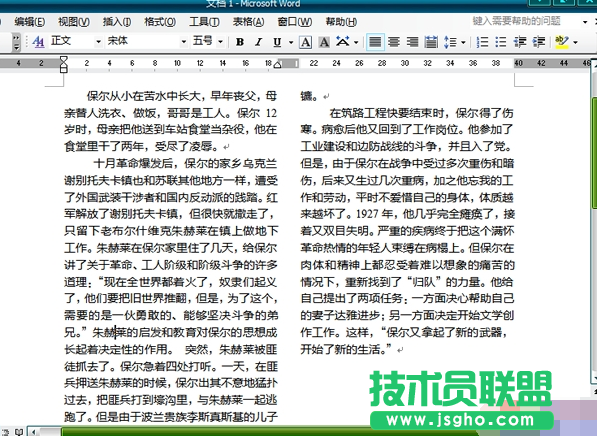The height and width of the screenshot is (436, 597).
Task: Apply character shading
Action: click(324, 42)
